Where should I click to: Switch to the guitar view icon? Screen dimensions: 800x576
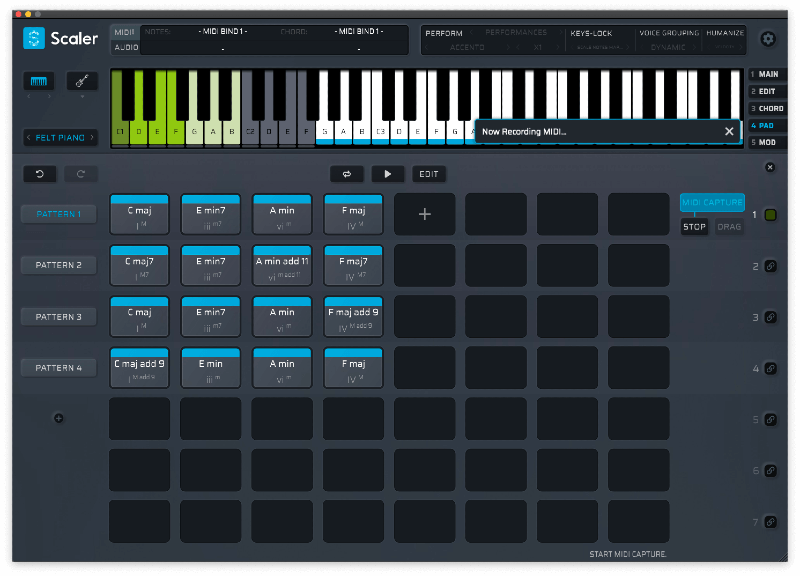tap(82, 82)
